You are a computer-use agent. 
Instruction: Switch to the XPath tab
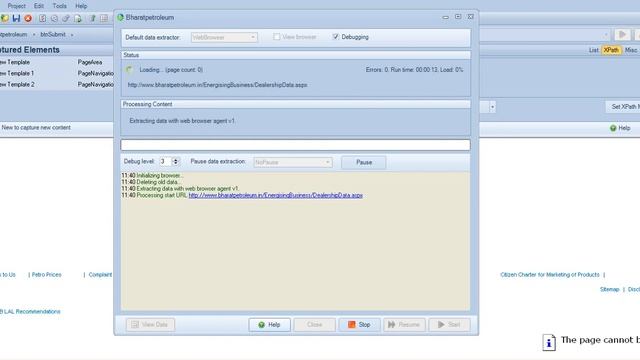(x=611, y=50)
